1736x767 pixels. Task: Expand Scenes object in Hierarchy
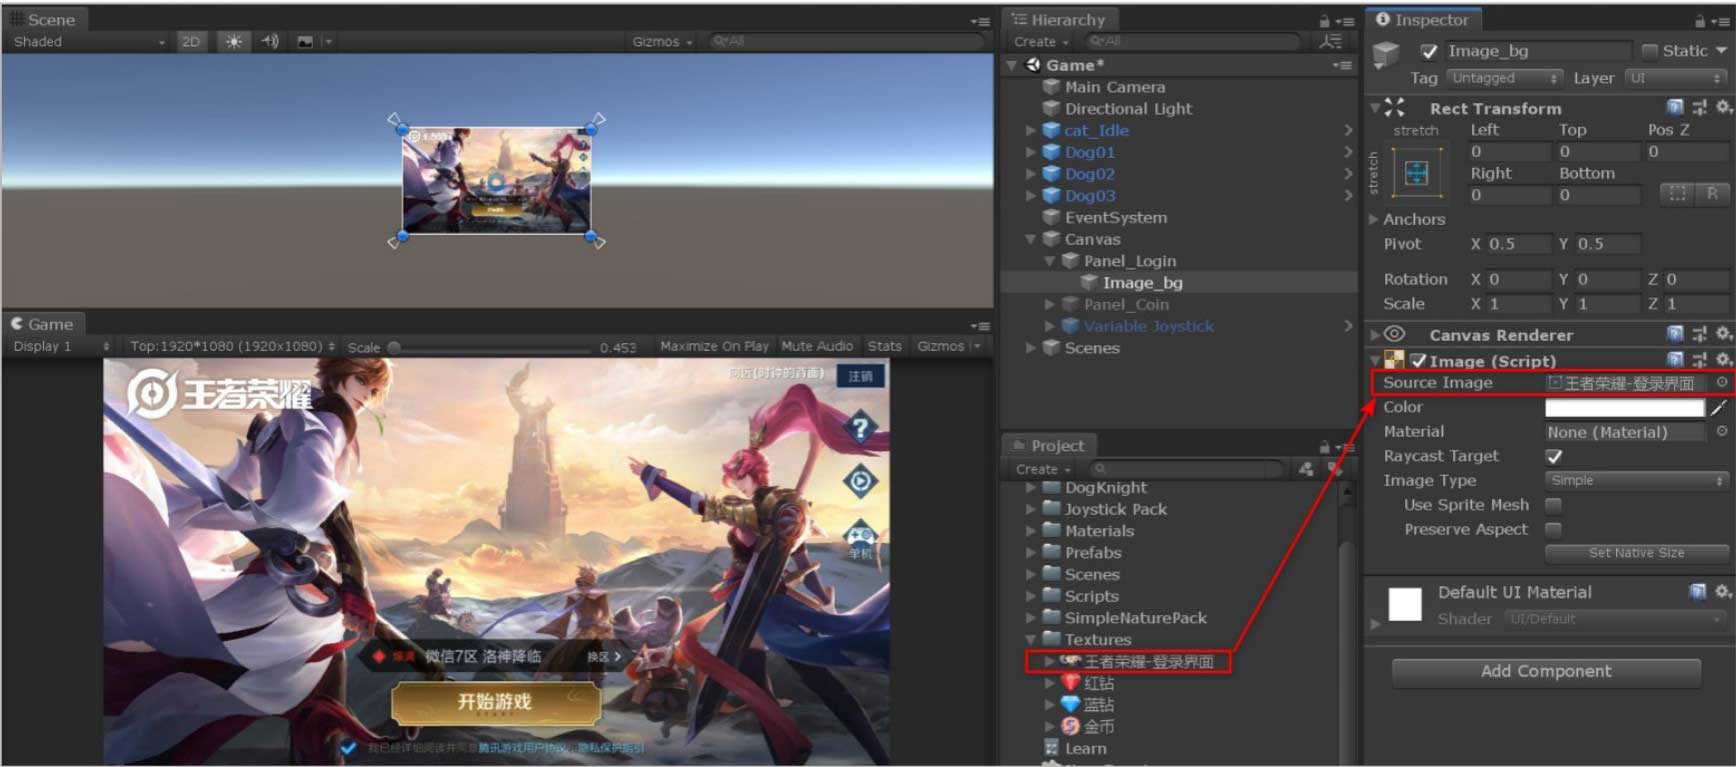[x=1030, y=348]
